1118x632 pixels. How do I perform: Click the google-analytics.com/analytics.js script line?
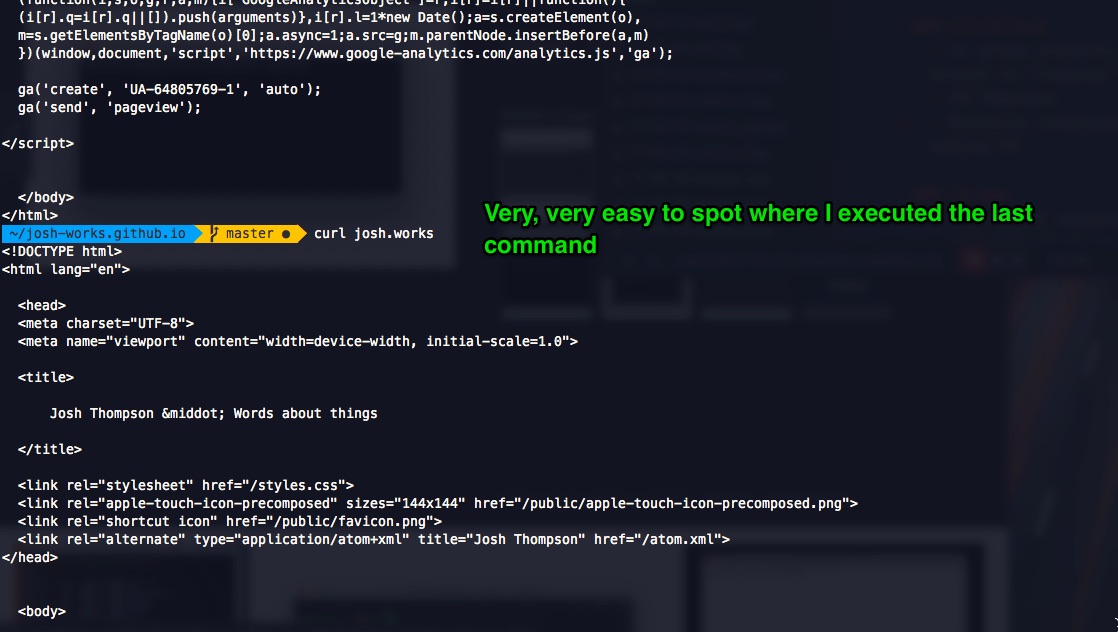[x=345, y=53]
